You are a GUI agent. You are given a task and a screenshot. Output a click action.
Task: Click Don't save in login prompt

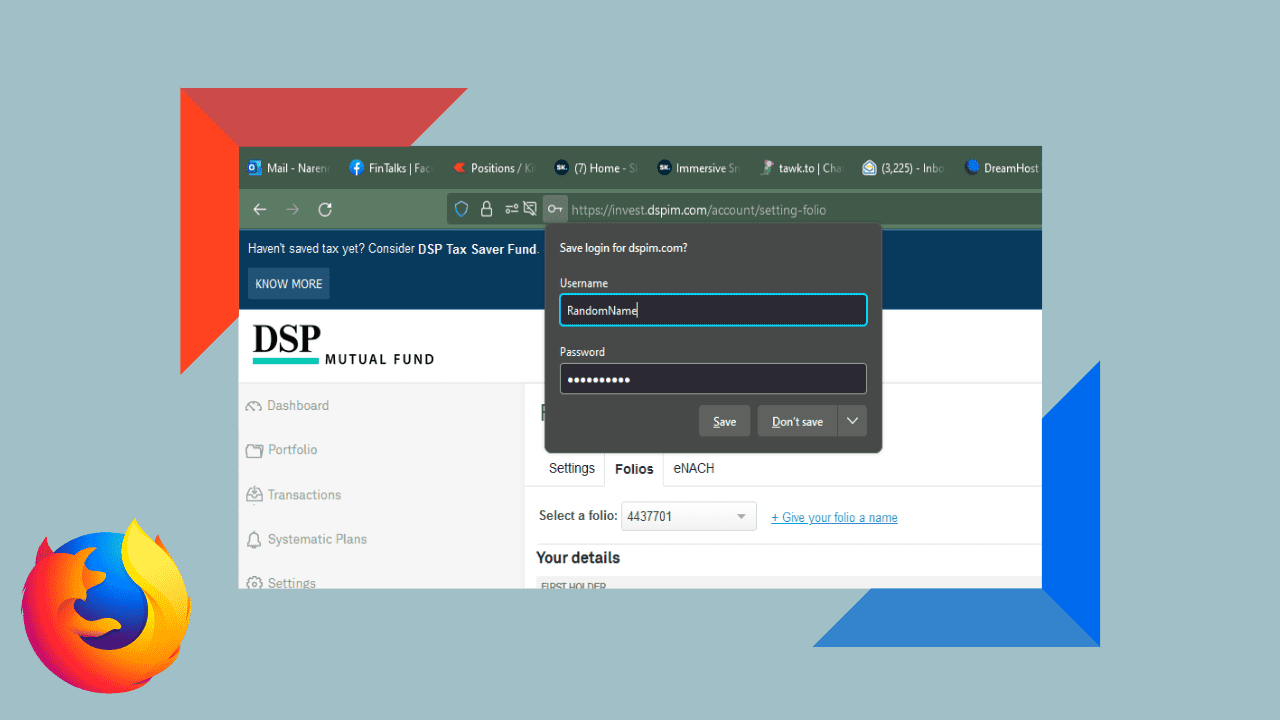[797, 421]
